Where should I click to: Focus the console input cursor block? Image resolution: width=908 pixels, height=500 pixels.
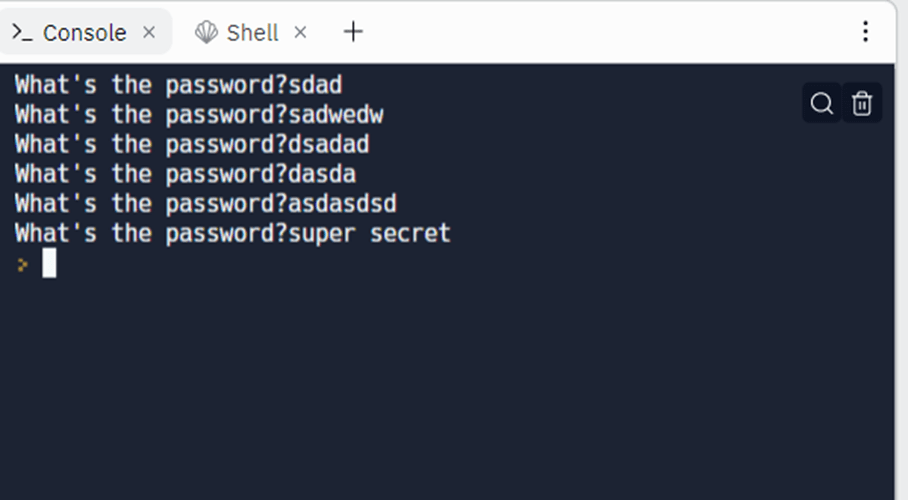point(49,264)
